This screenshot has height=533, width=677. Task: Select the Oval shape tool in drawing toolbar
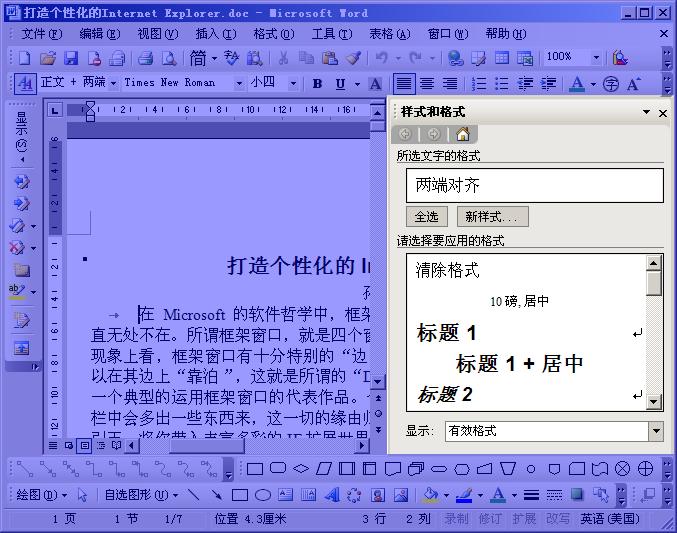(x=262, y=495)
